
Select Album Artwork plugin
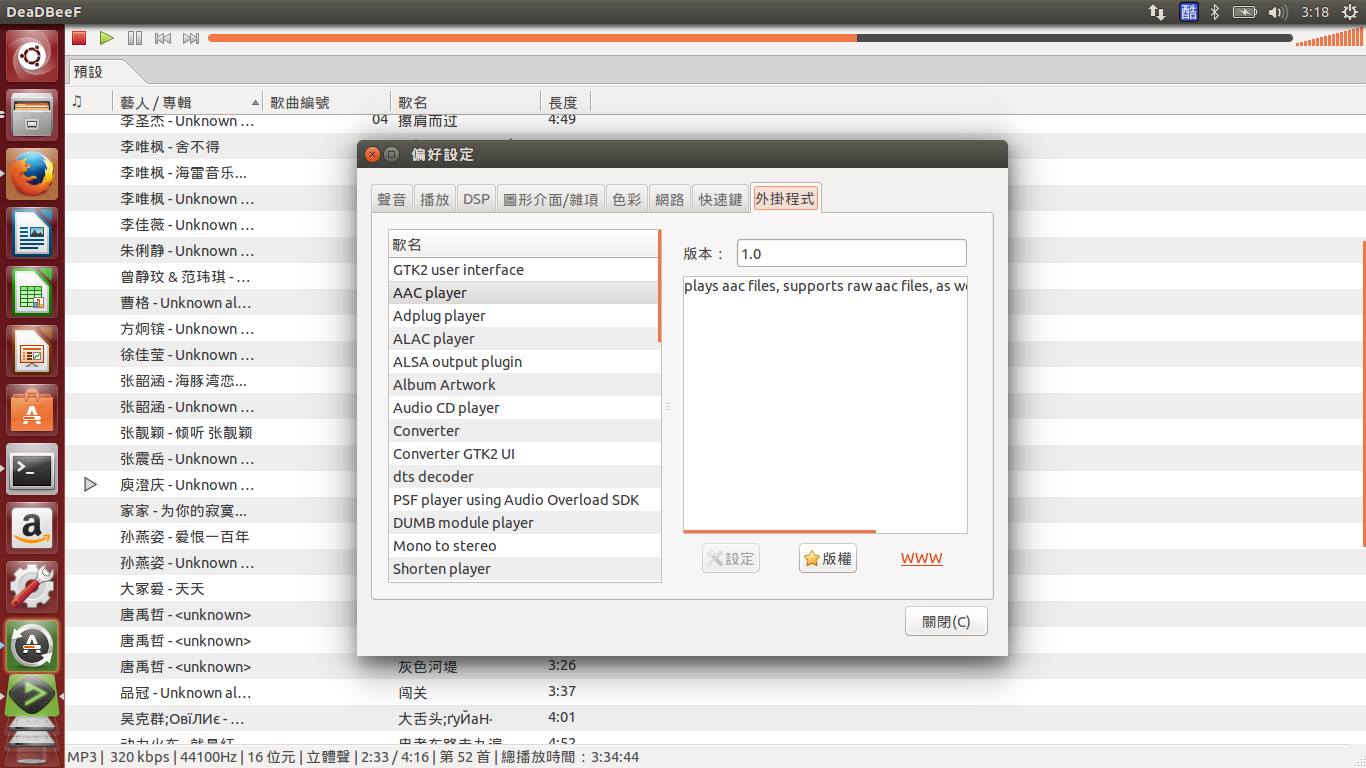pyautogui.click(x=524, y=385)
